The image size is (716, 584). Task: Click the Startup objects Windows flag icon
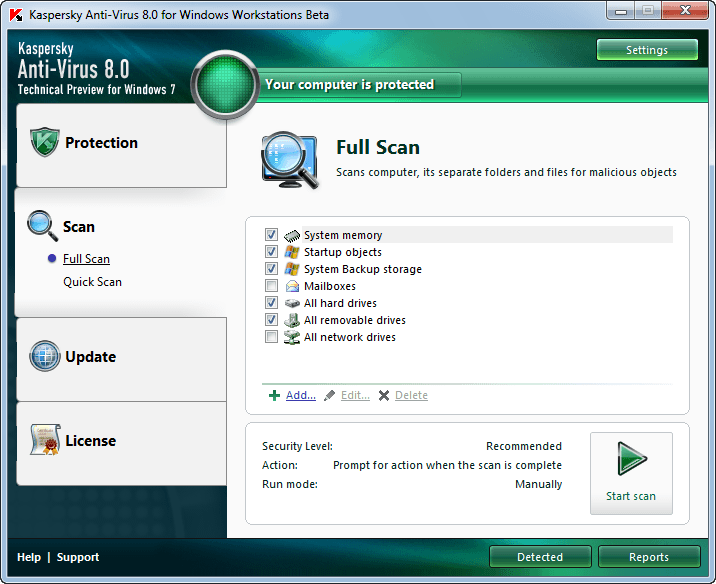pos(292,252)
